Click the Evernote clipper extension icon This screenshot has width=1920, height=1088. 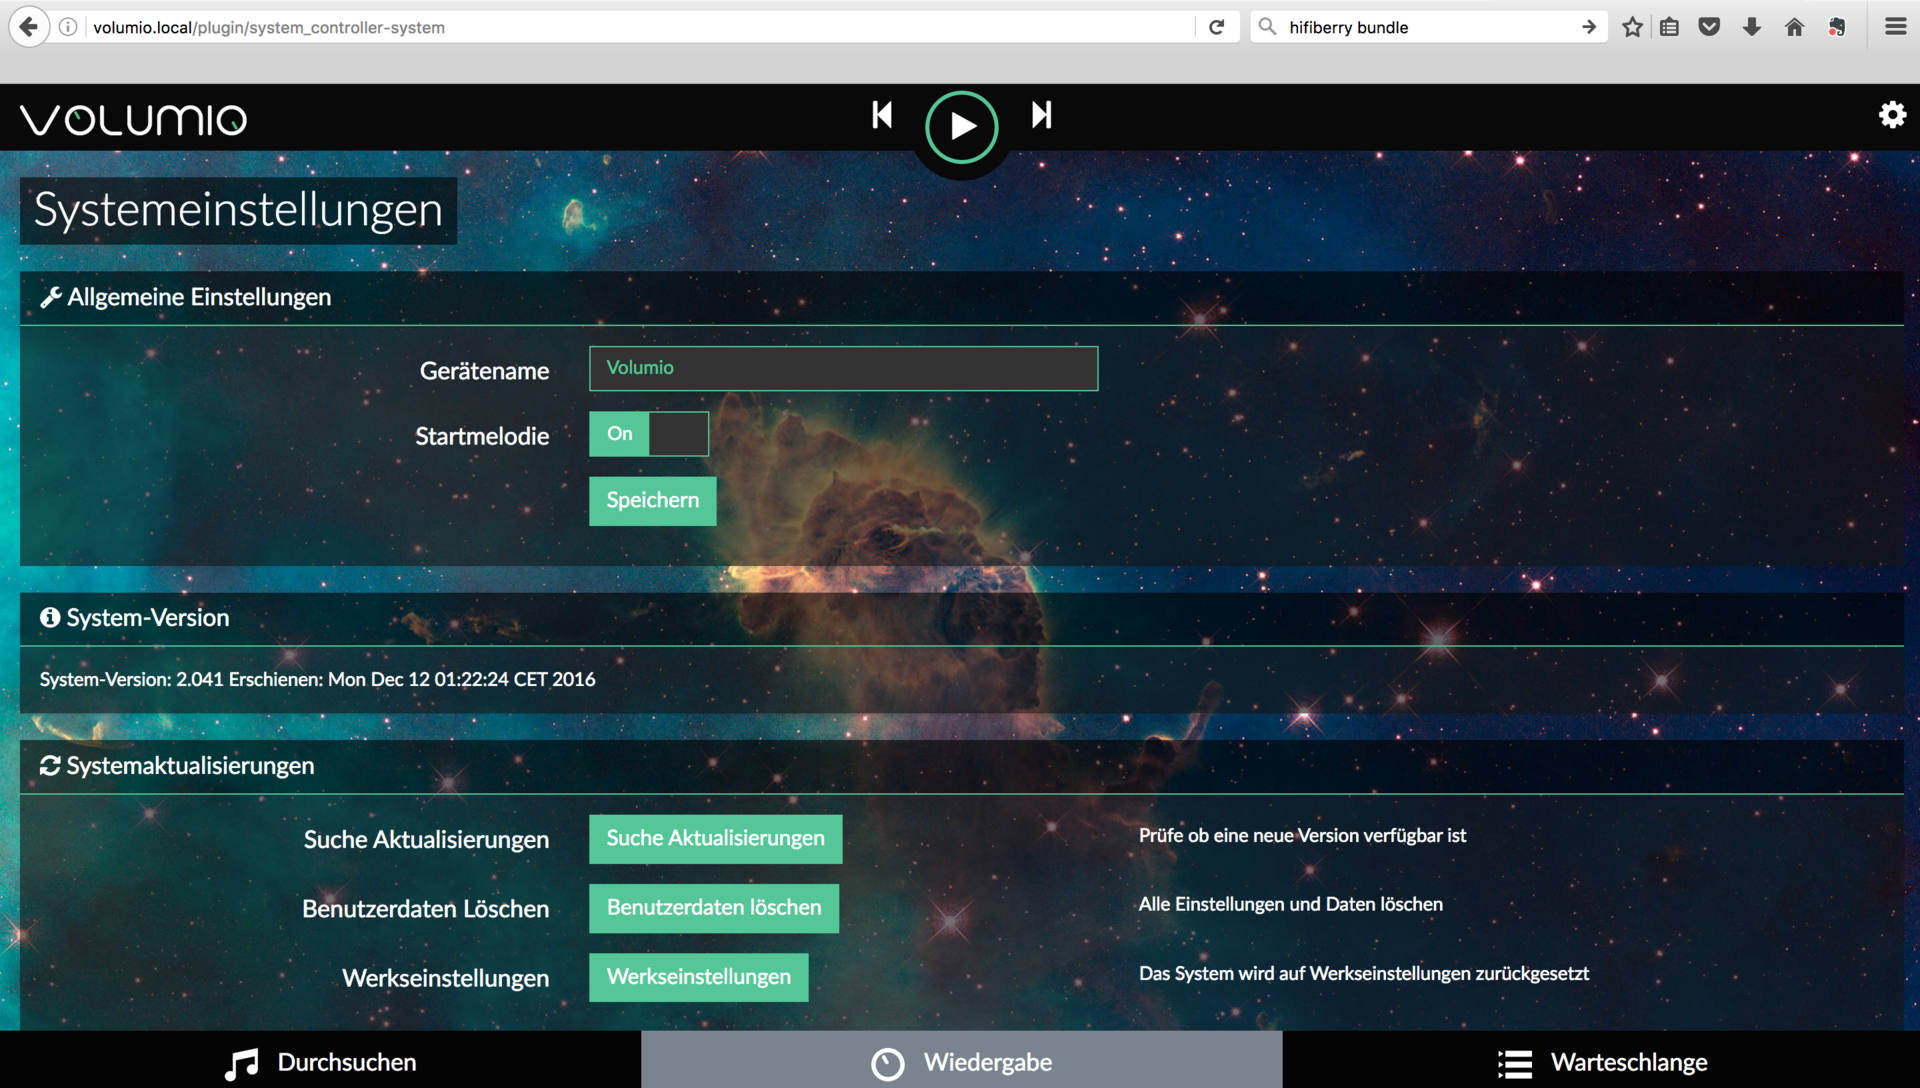[x=1837, y=27]
